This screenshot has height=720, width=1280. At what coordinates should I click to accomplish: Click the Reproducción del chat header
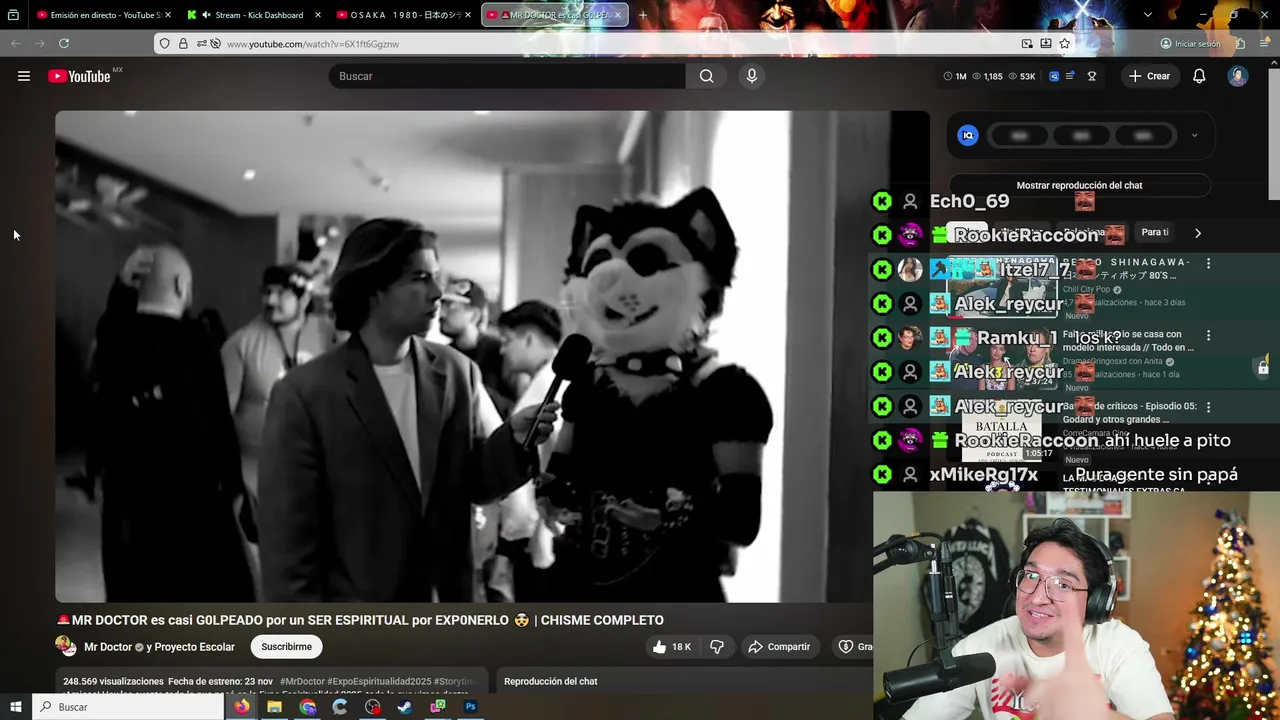551,681
